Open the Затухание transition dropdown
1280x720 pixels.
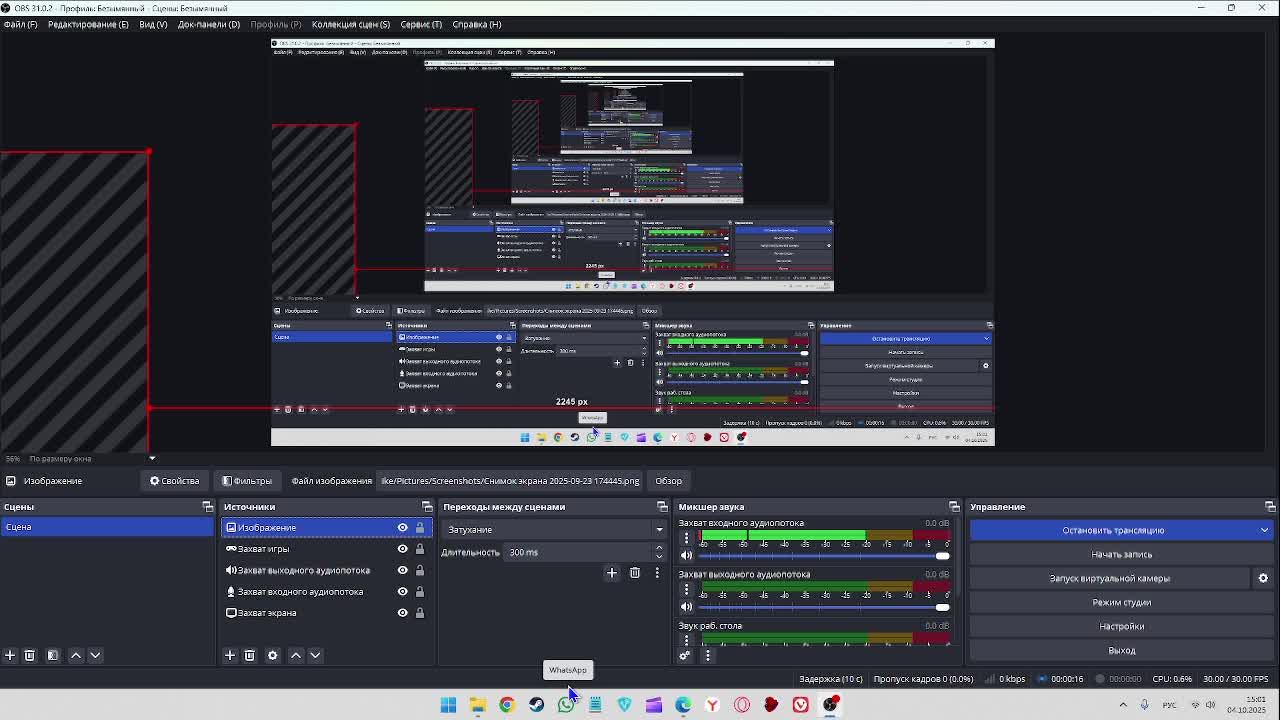coord(555,530)
